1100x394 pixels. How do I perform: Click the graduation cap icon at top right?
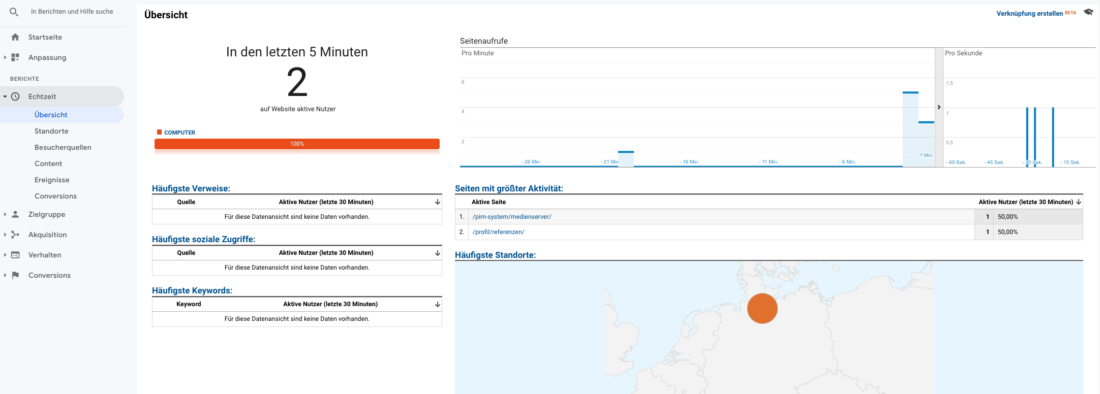pyautogui.click(x=1088, y=13)
